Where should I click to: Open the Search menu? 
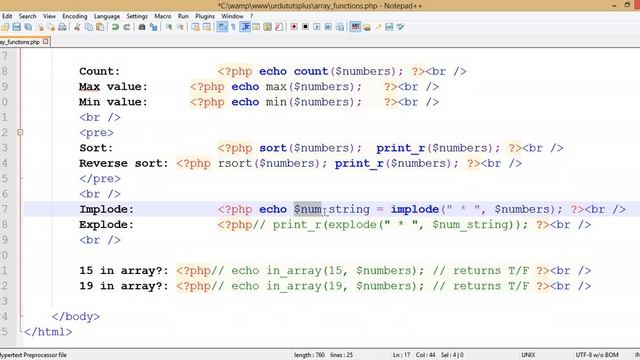click(27, 16)
